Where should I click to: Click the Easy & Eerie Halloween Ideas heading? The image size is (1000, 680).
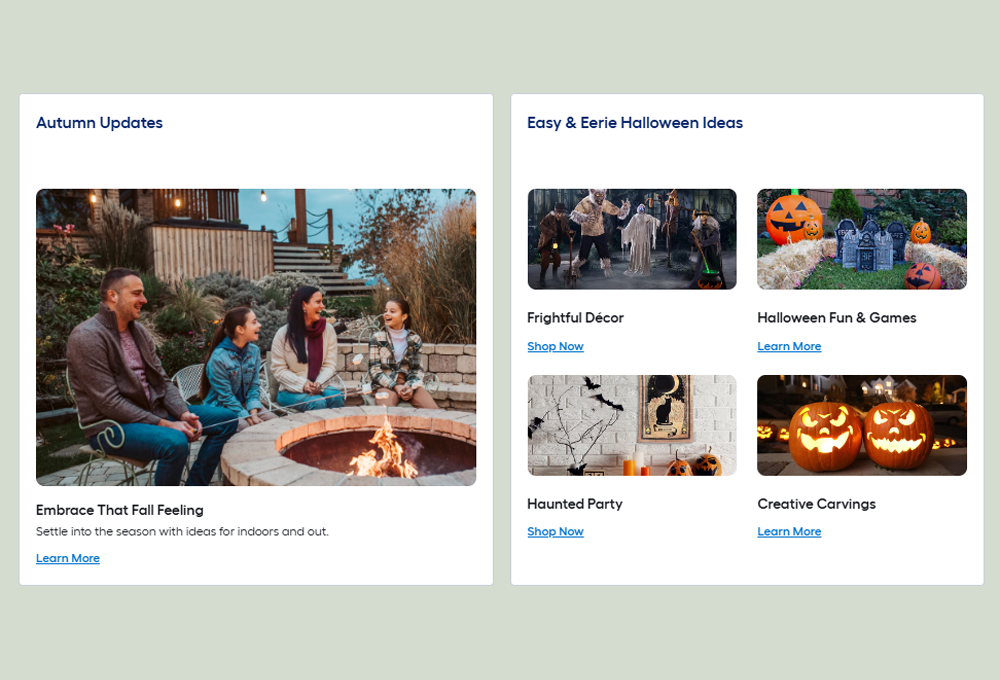tap(635, 123)
